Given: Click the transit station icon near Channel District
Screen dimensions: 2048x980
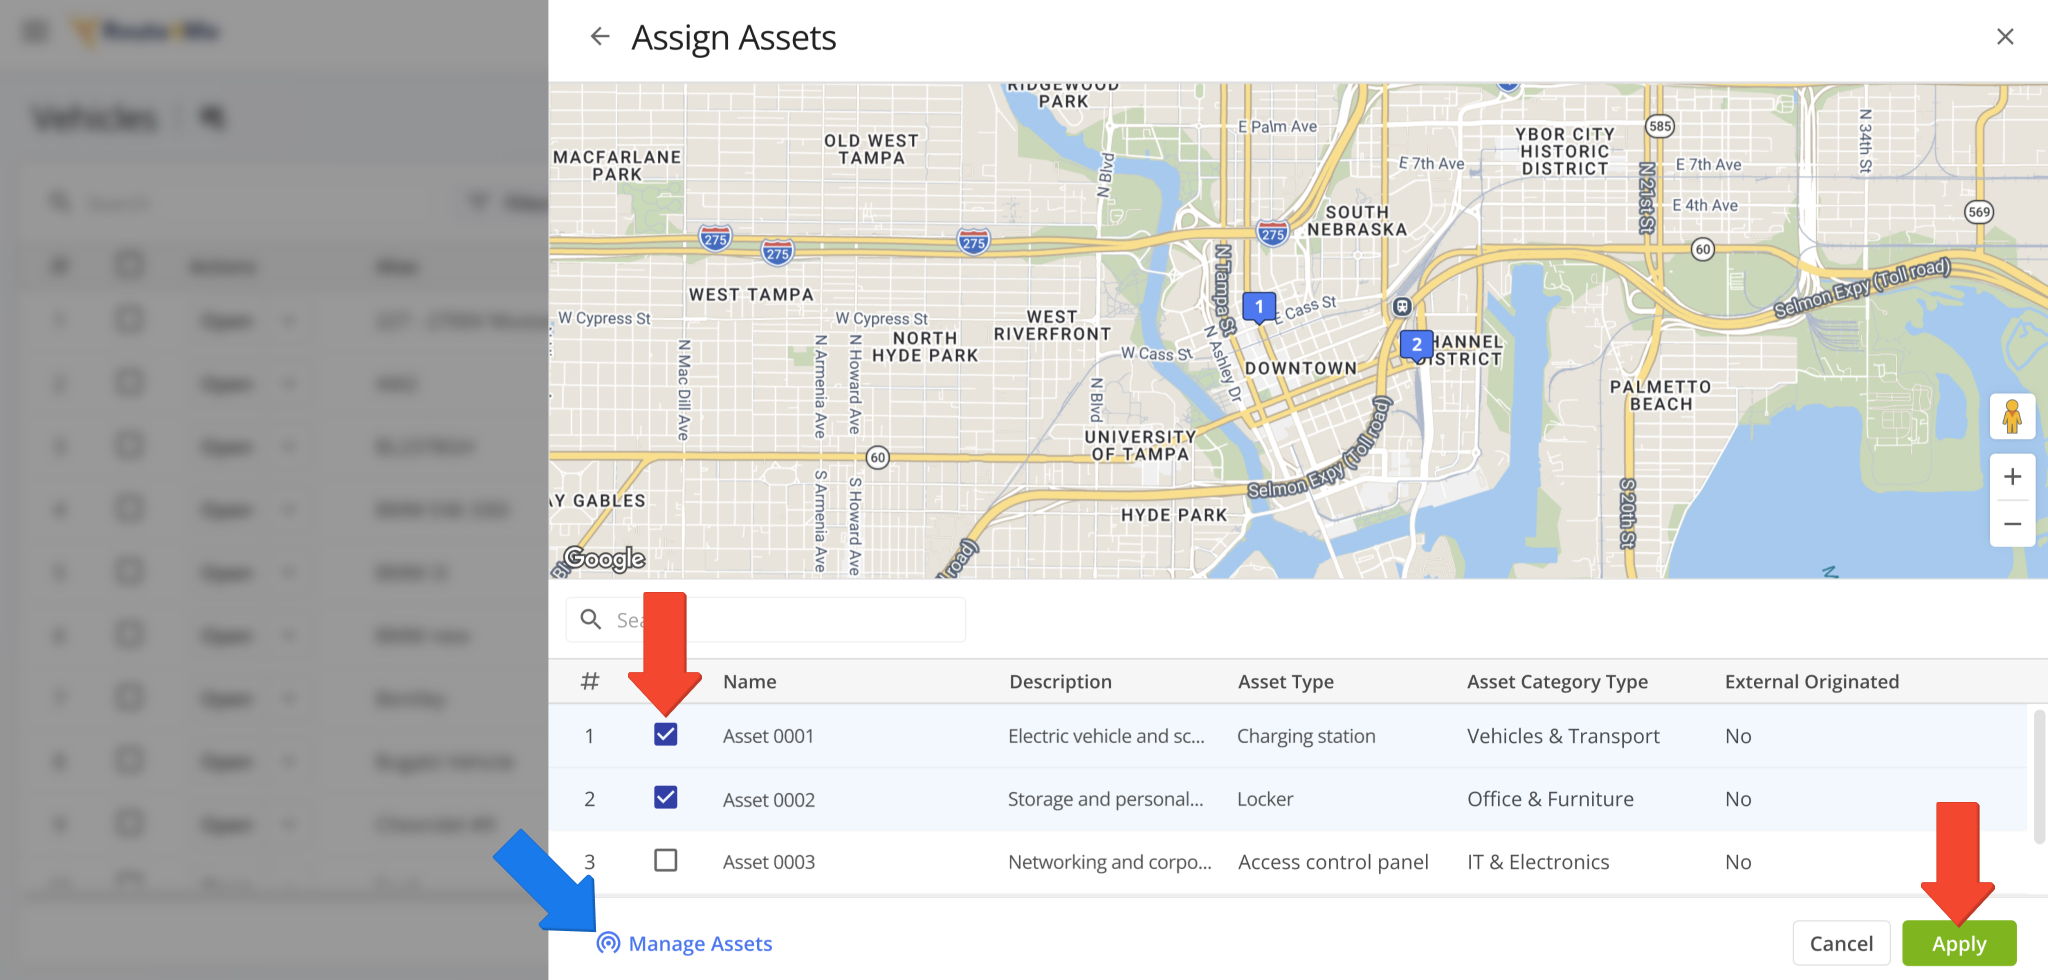Looking at the screenshot, I should (x=1402, y=307).
